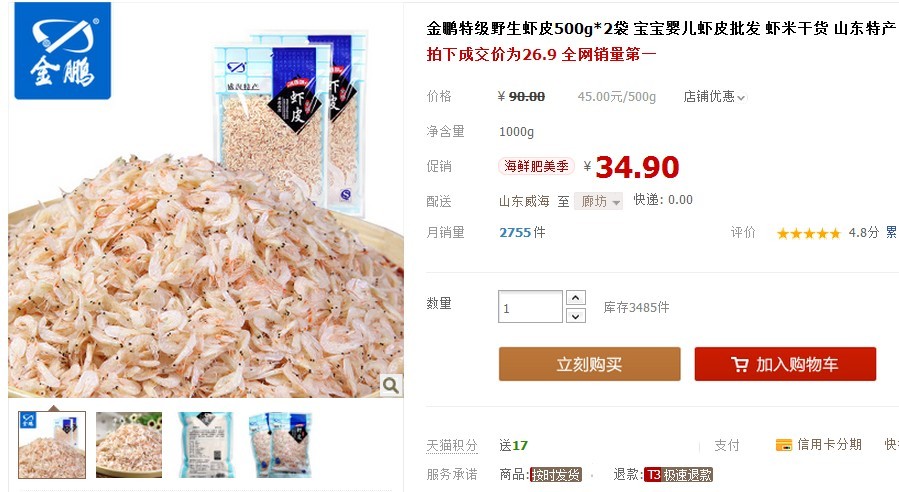
Task: Click the 立刻购买 button
Action: 589,364
